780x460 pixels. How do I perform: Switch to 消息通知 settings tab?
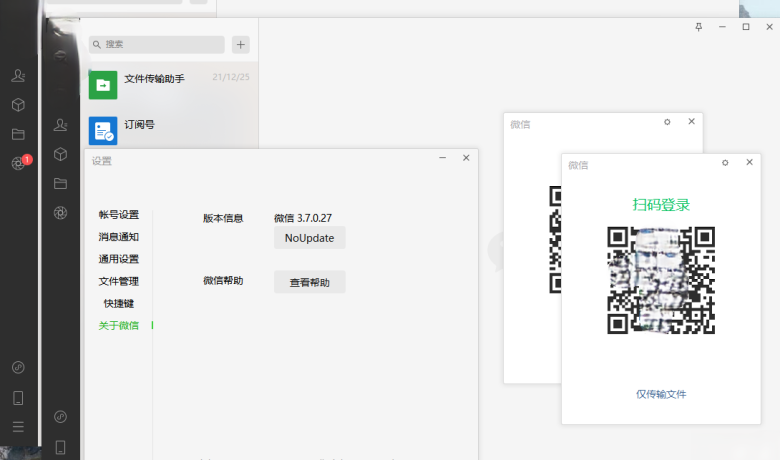tap(118, 237)
